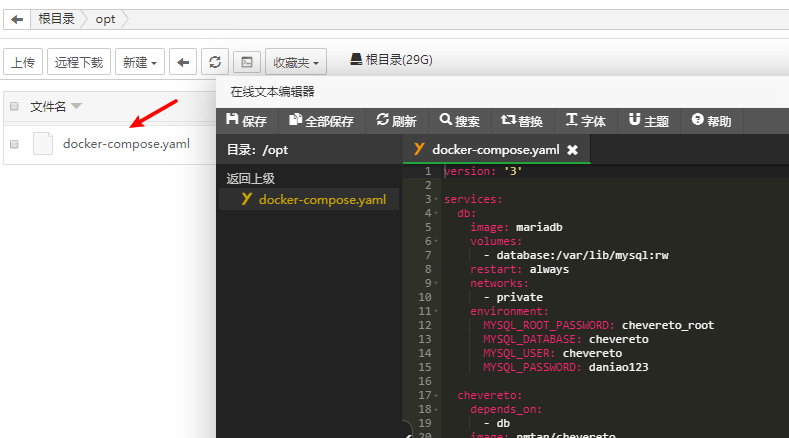The image size is (789, 438).
Task: Save the file with 保存
Action: 247,121
